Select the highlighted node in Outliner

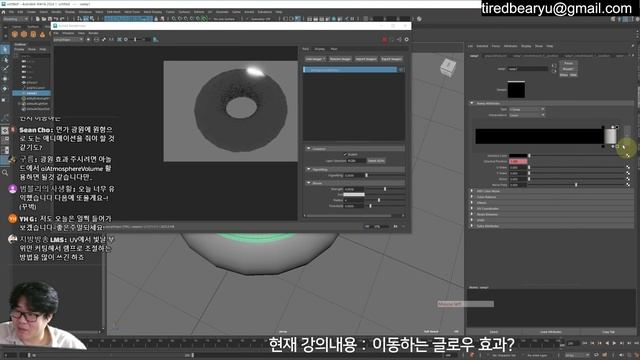[31, 93]
